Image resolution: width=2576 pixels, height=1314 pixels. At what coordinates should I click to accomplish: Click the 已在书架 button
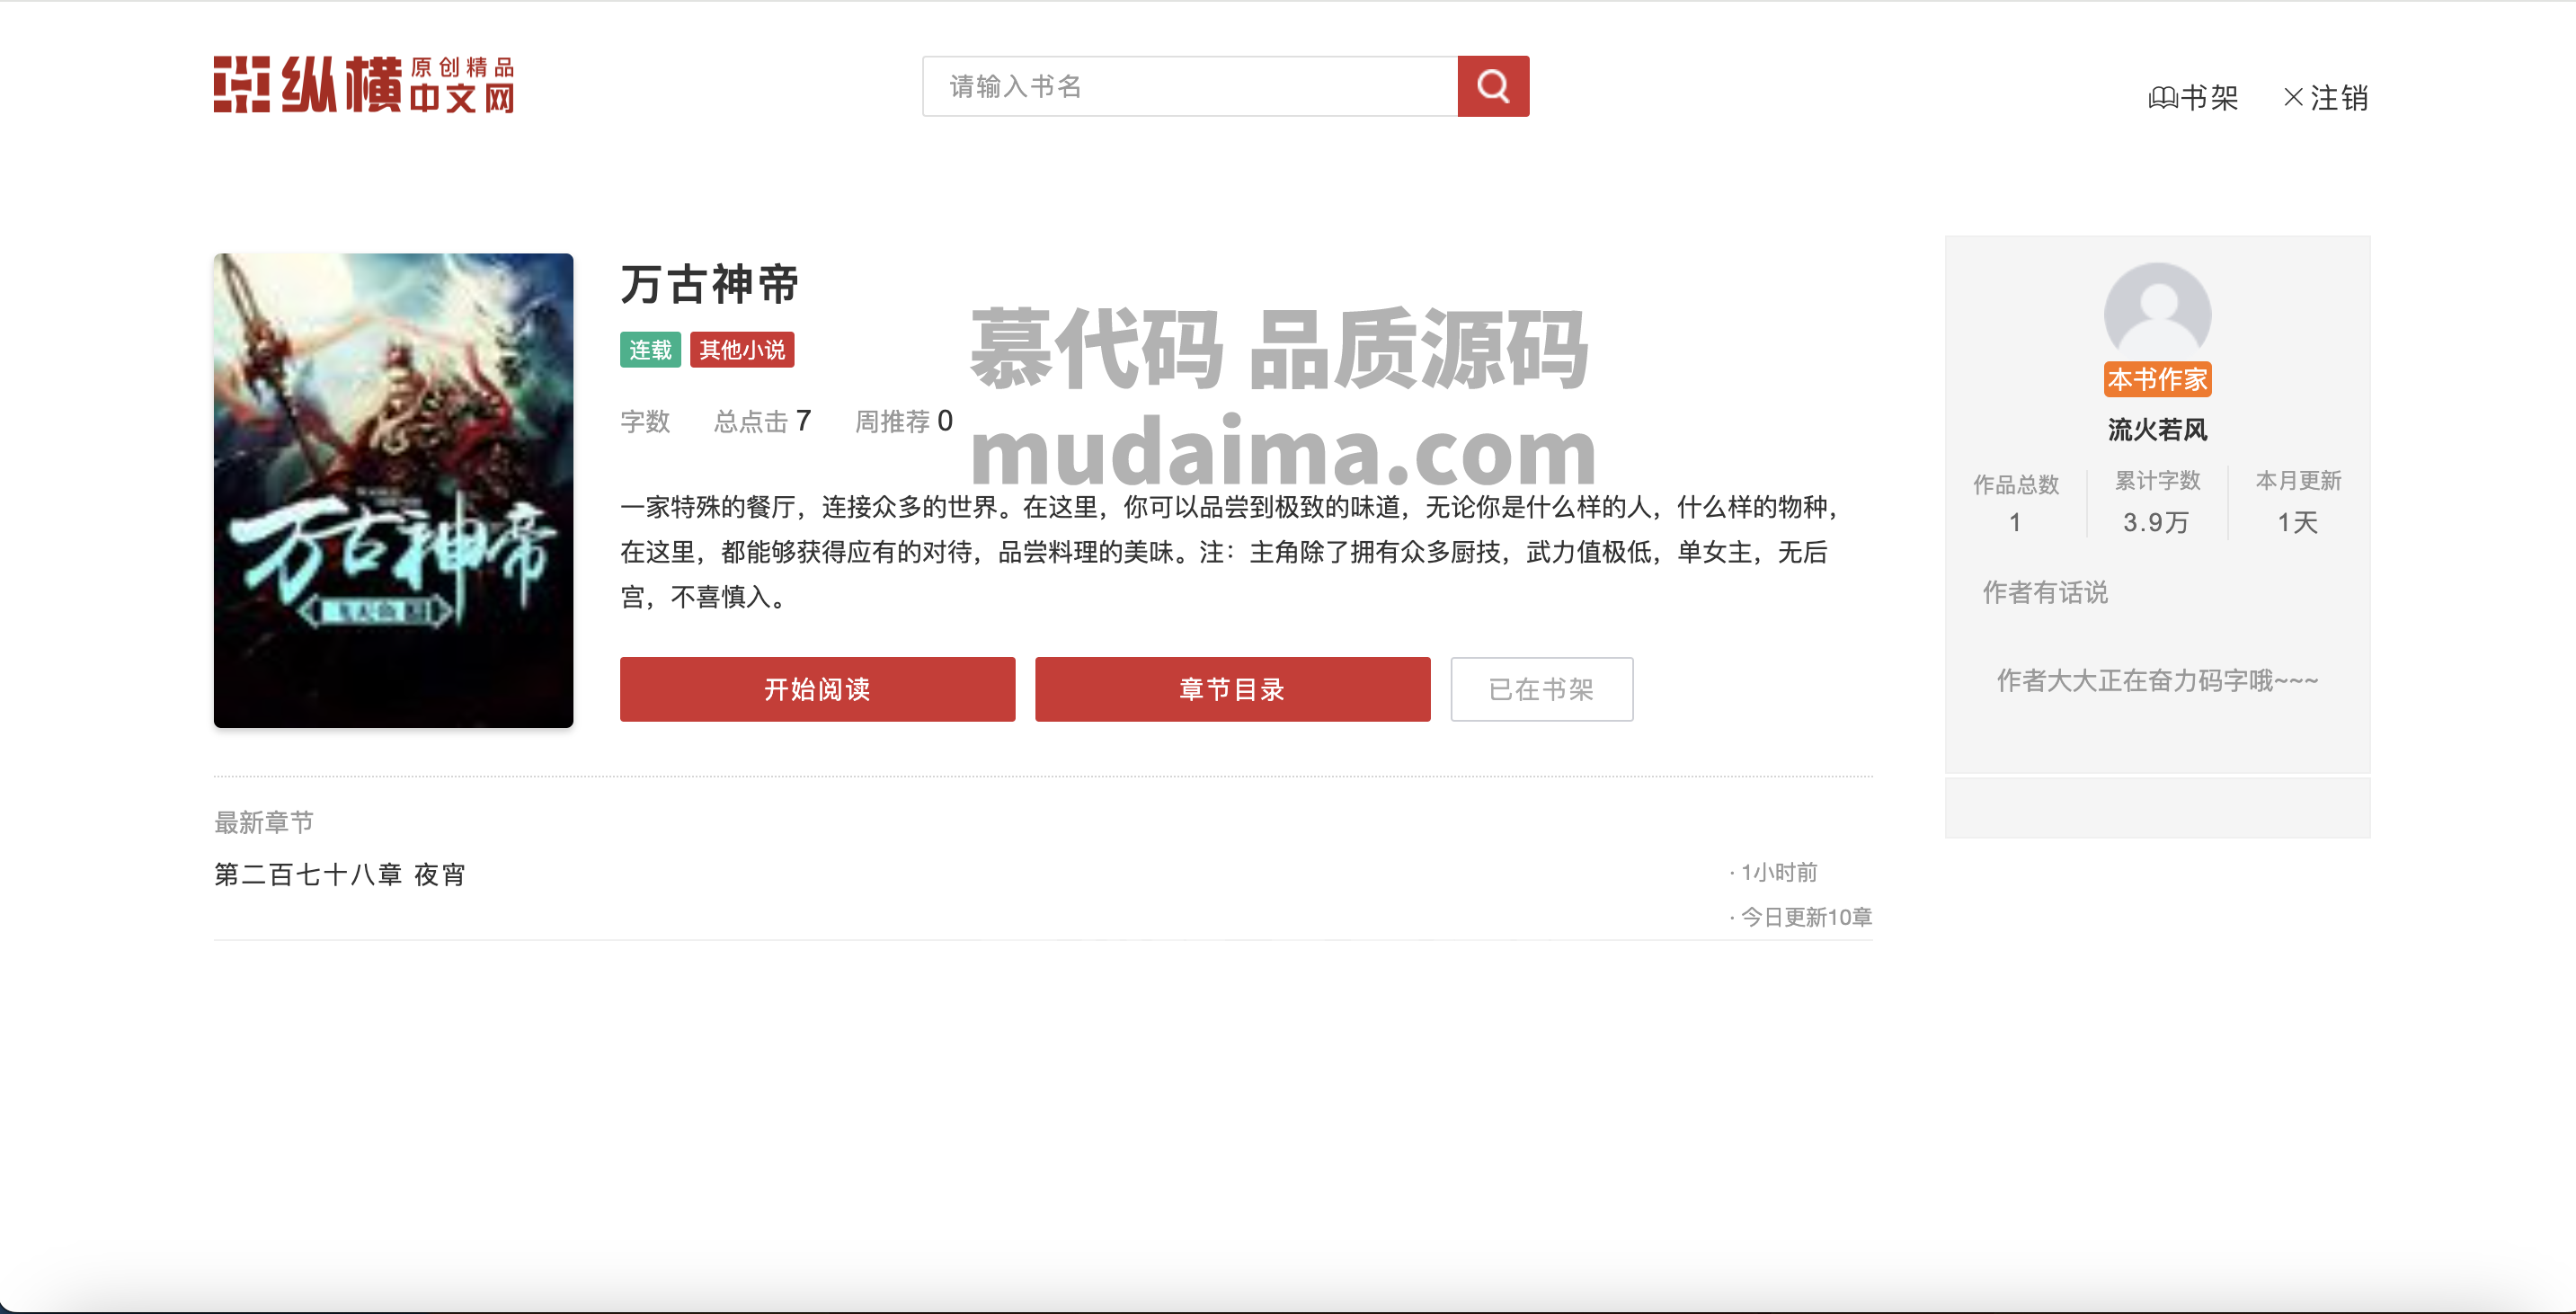[1541, 689]
